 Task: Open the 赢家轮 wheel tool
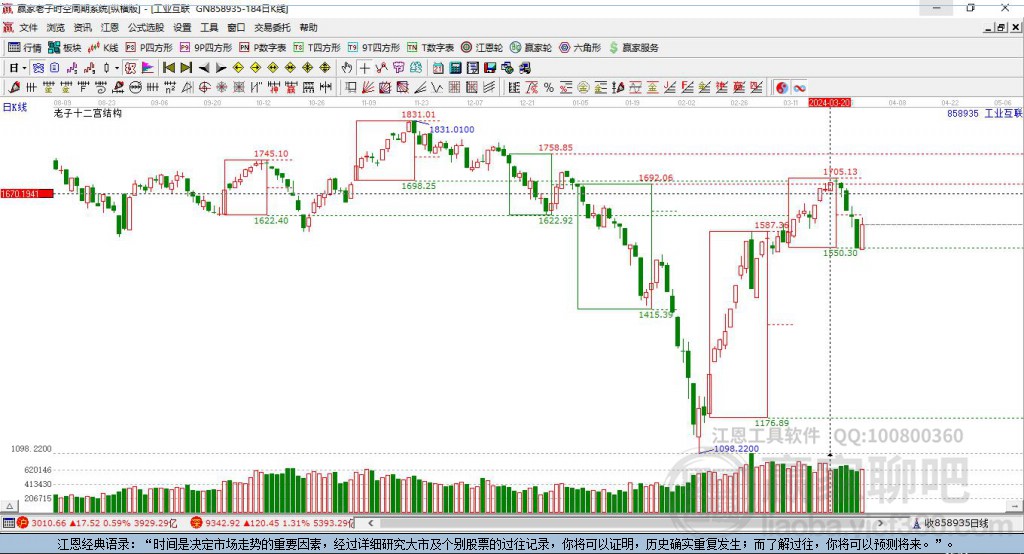pyautogui.click(x=531, y=48)
